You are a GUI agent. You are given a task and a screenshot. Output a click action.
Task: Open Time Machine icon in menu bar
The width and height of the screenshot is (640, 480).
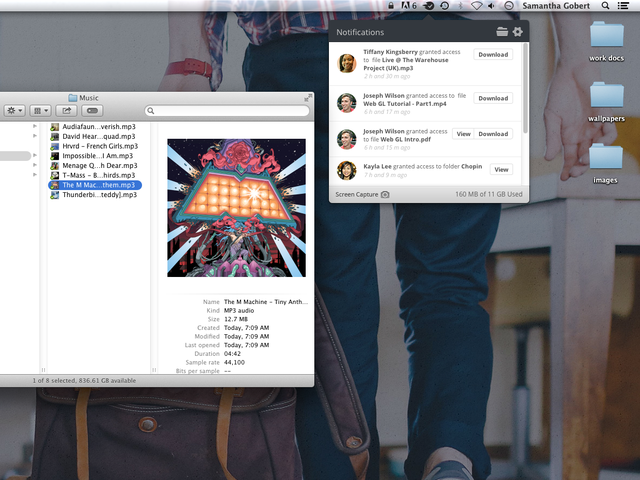pyautogui.click(x=444, y=6)
